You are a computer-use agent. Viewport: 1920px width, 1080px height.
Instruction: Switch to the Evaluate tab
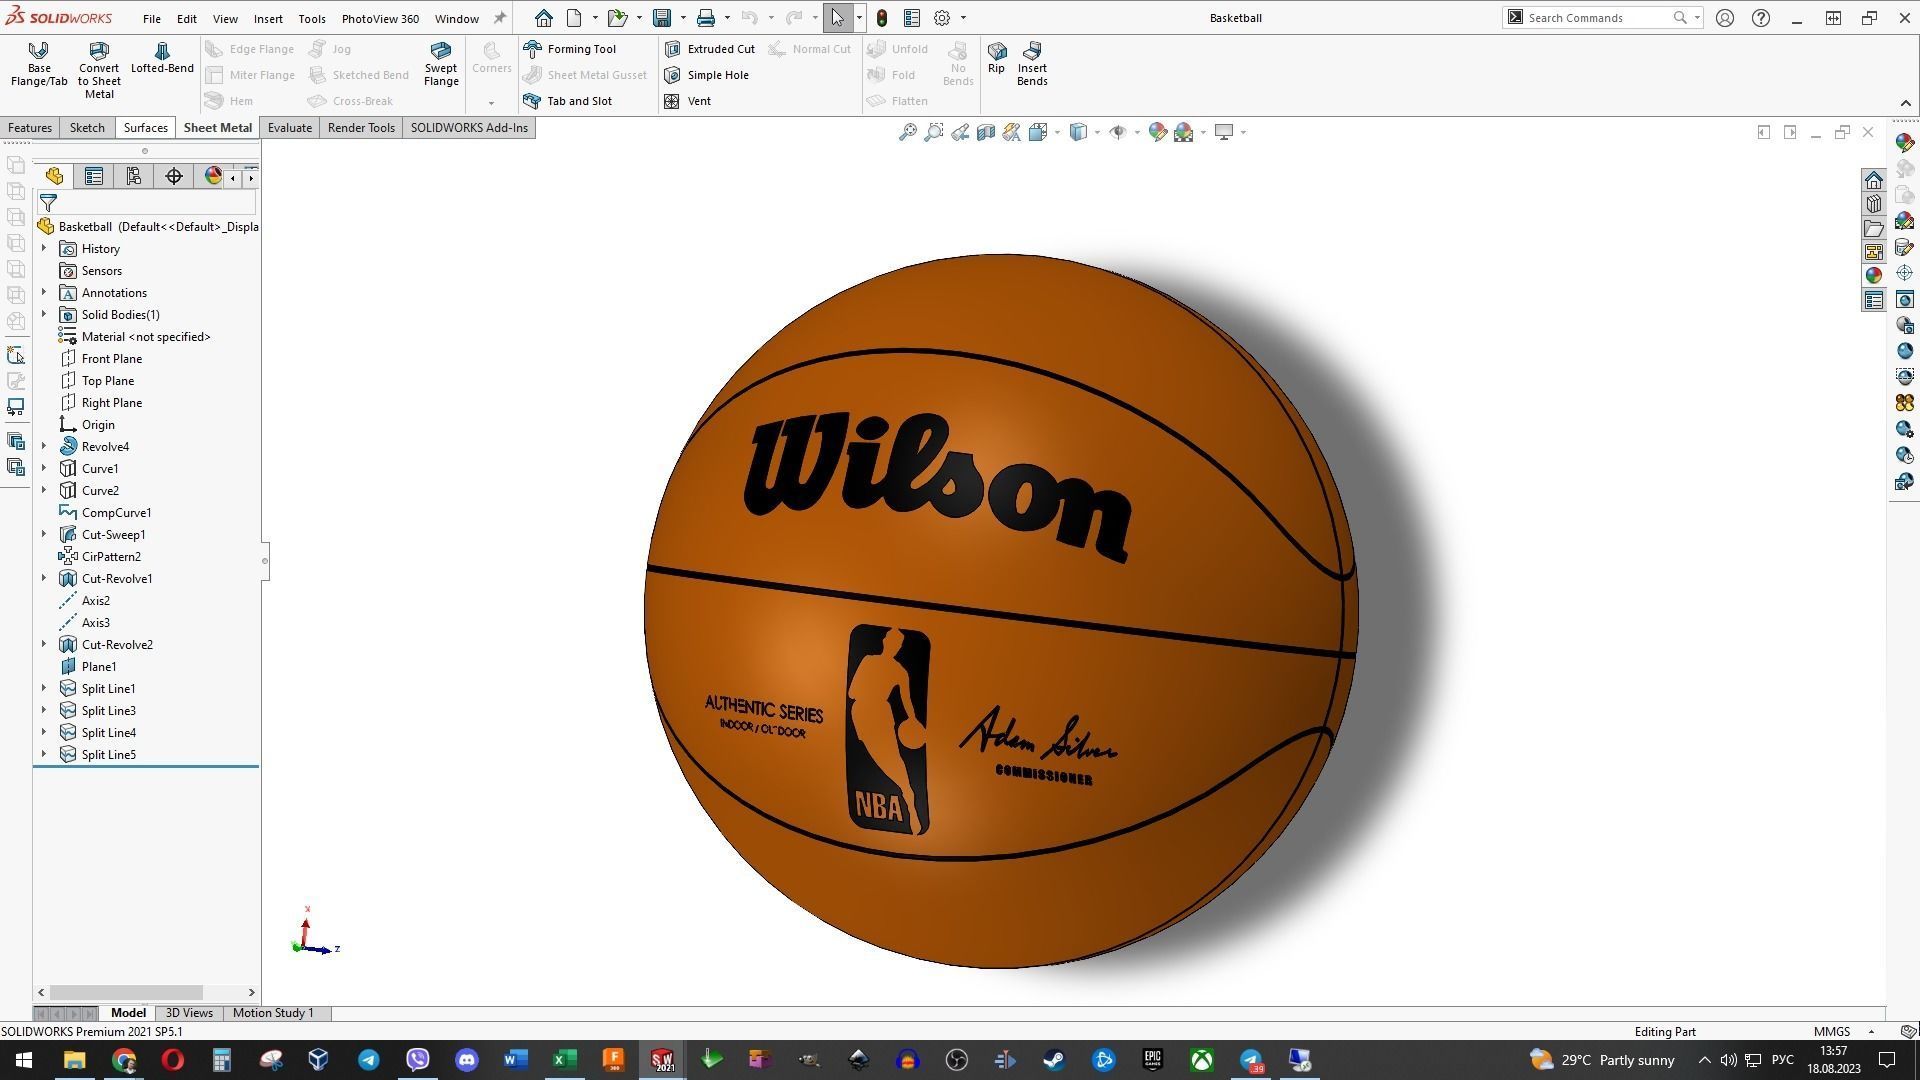coord(290,128)
